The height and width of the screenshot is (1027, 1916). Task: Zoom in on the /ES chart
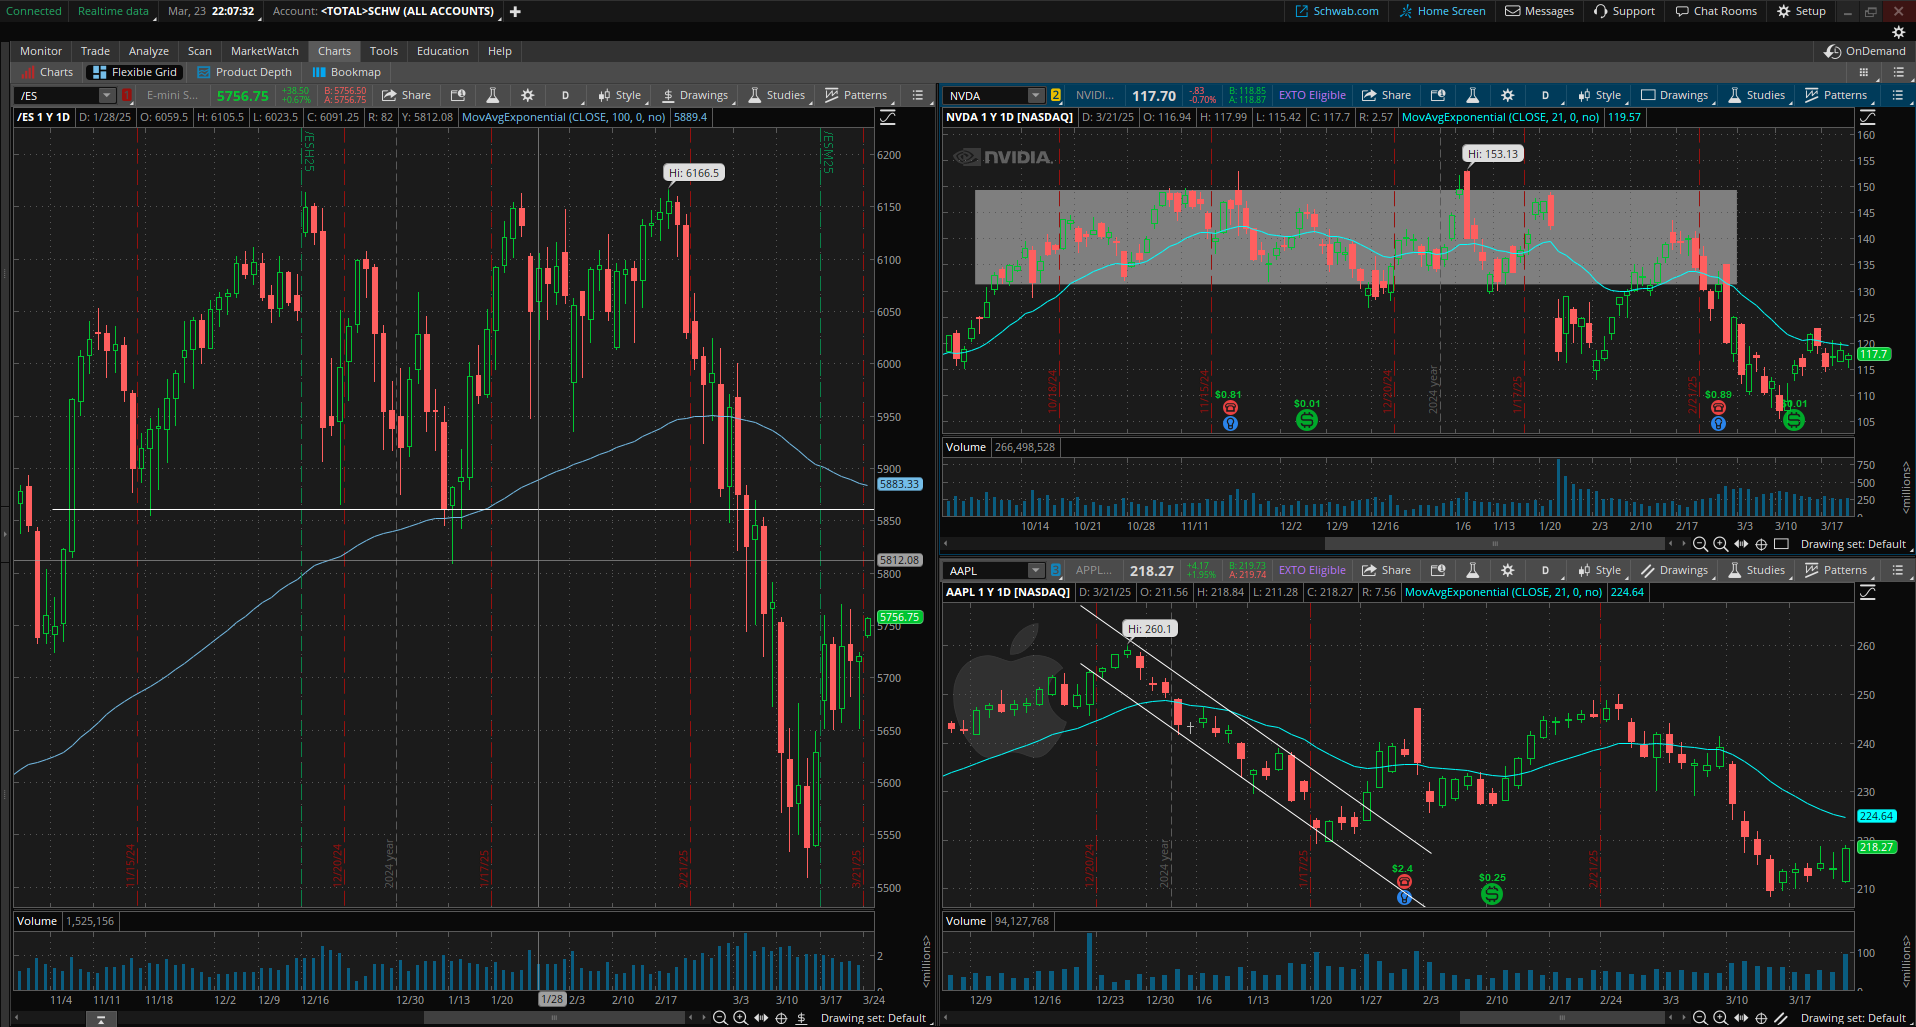740,1018
